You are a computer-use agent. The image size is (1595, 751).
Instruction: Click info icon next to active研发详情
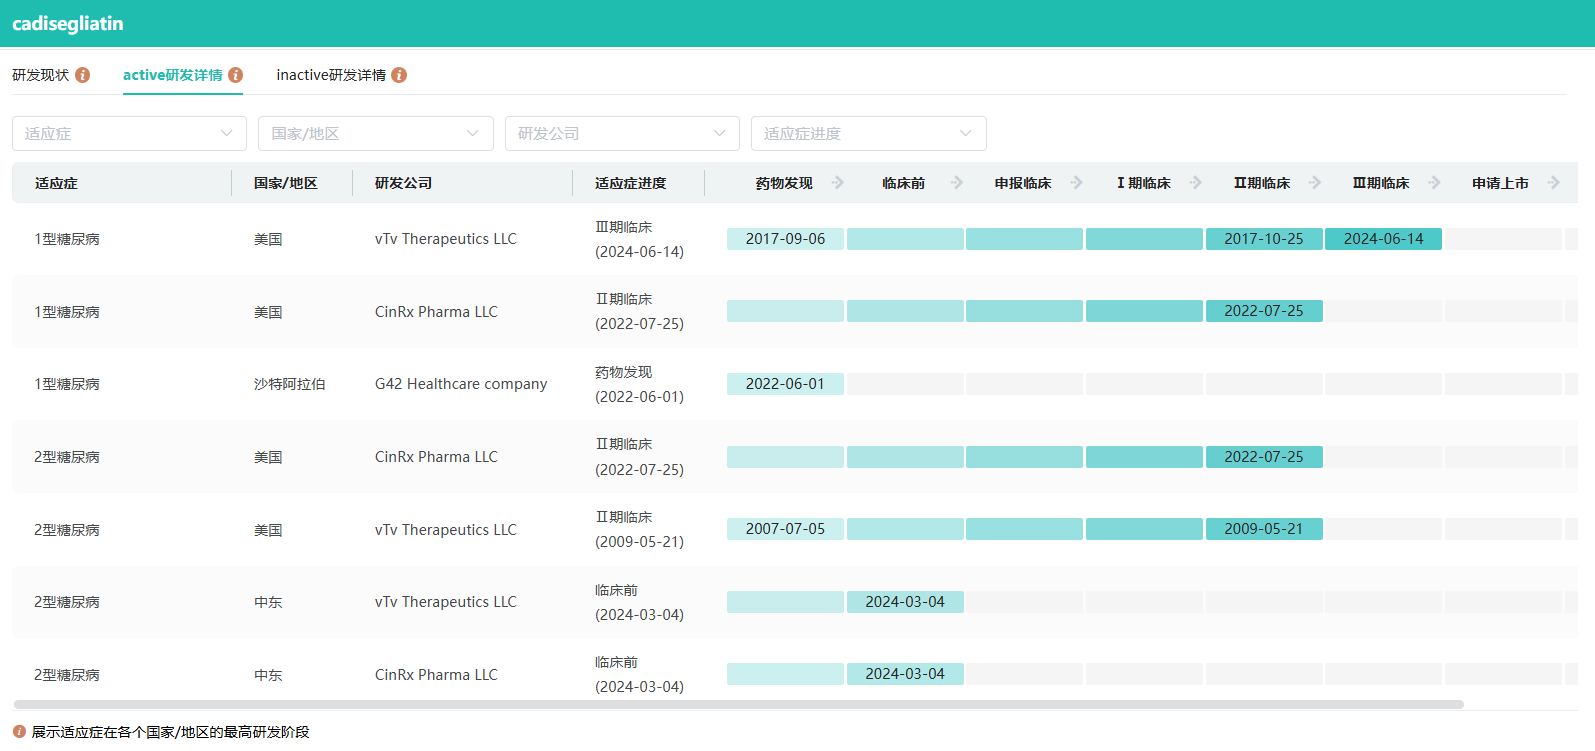(x=236, y=75)
